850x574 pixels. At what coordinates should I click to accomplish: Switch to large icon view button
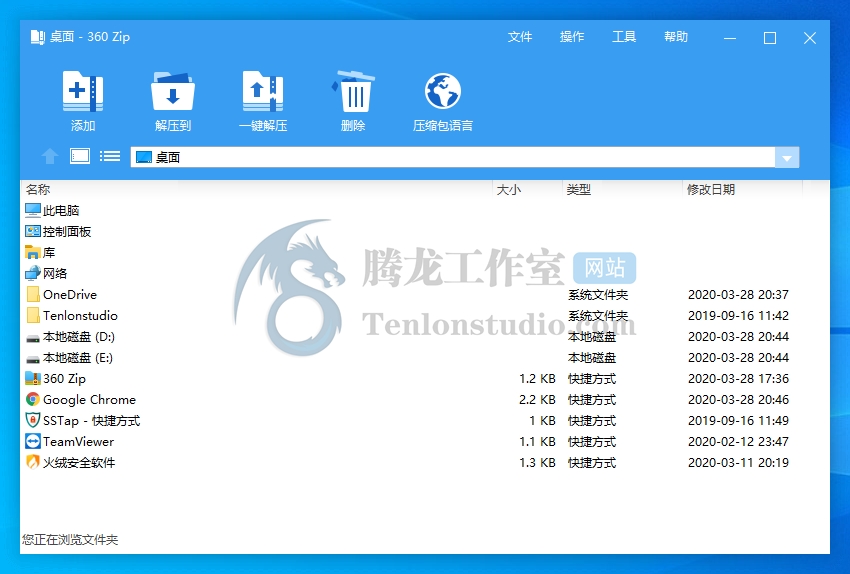tap(80, 156)
